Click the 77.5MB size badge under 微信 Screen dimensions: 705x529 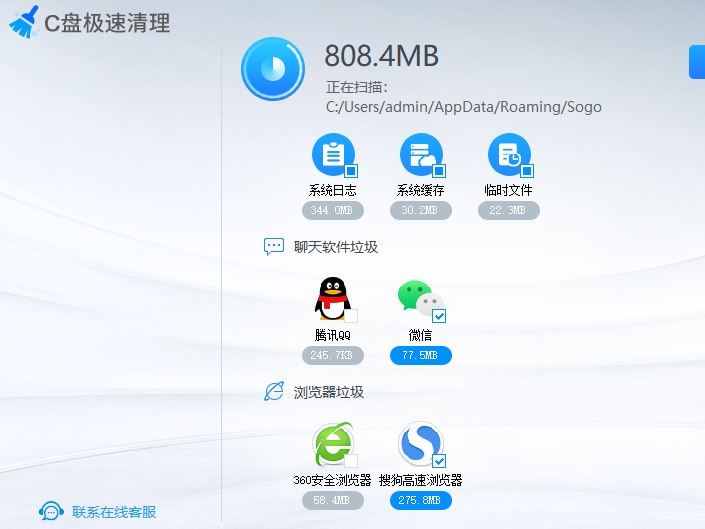pos(421,356)
